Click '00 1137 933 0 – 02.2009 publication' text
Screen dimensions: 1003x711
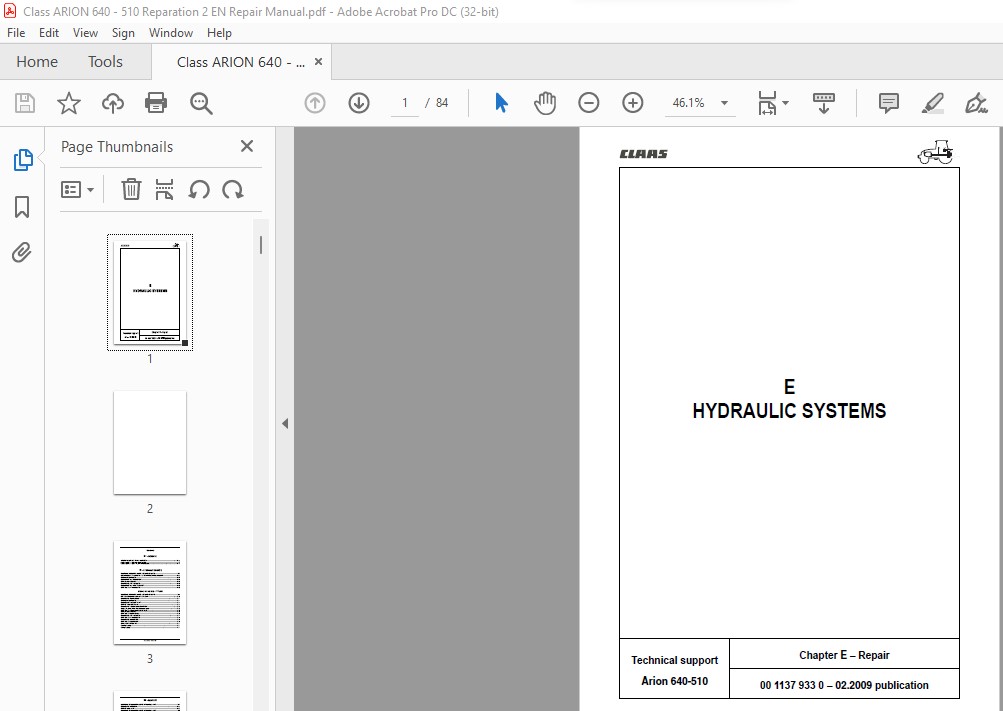[844, 685]
